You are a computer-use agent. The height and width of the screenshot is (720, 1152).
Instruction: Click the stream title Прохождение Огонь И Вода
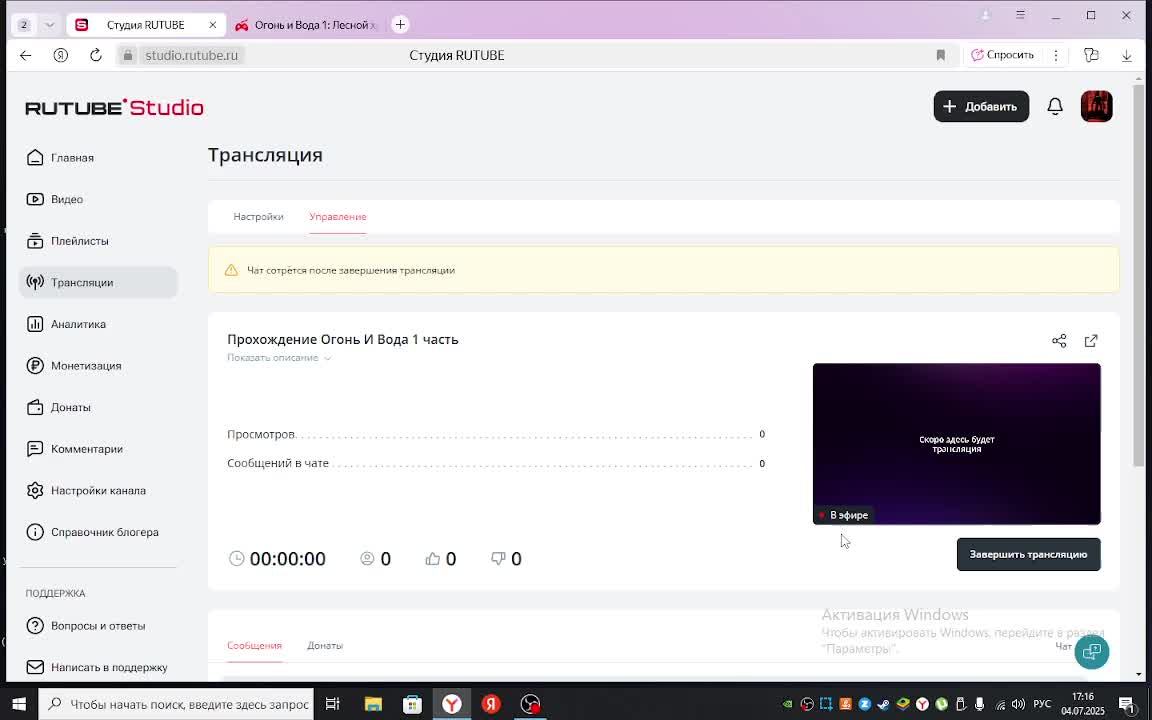pos(342,339)
